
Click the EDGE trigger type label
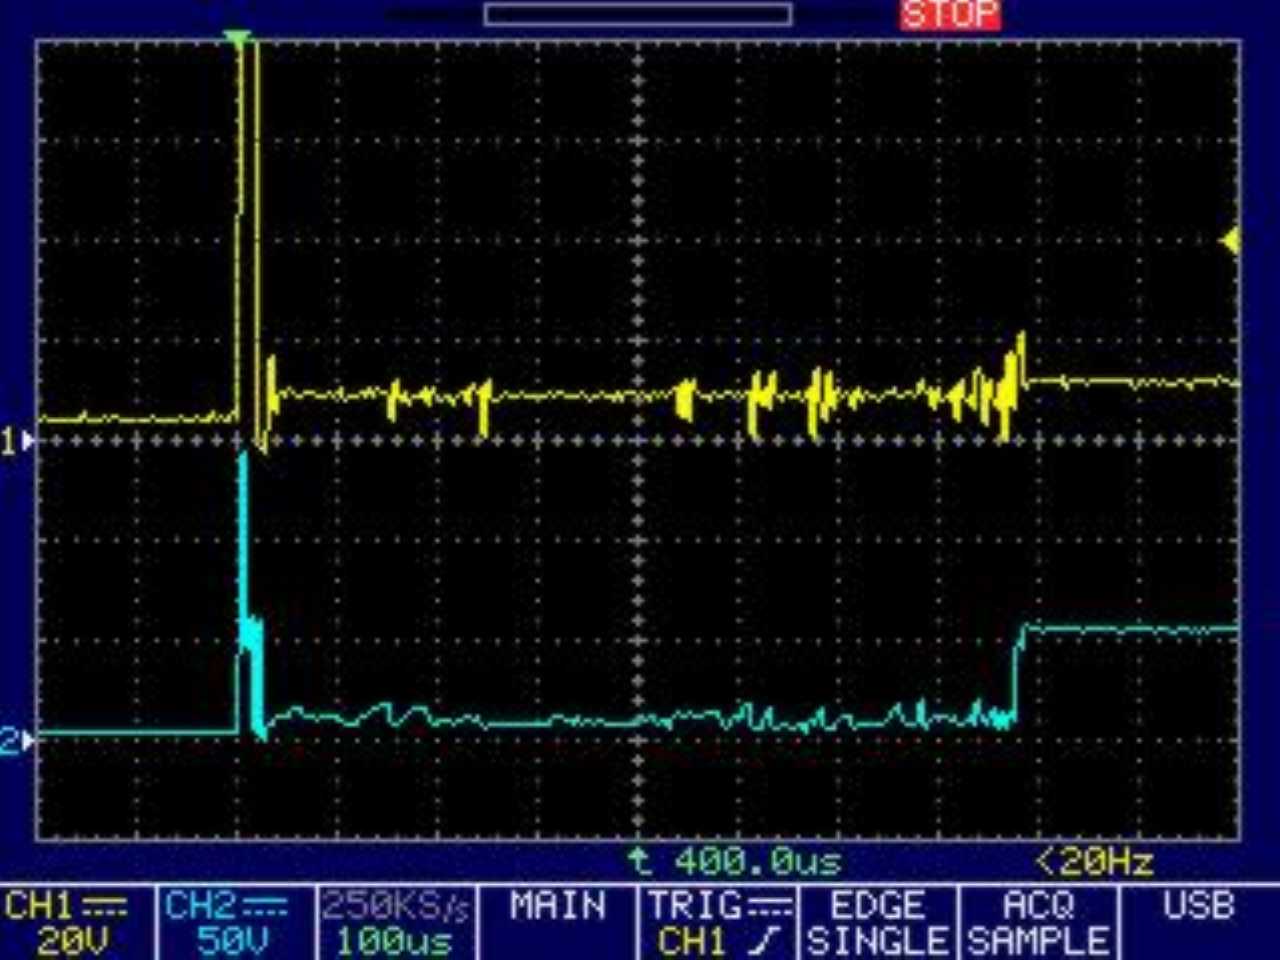coord(877,907)
